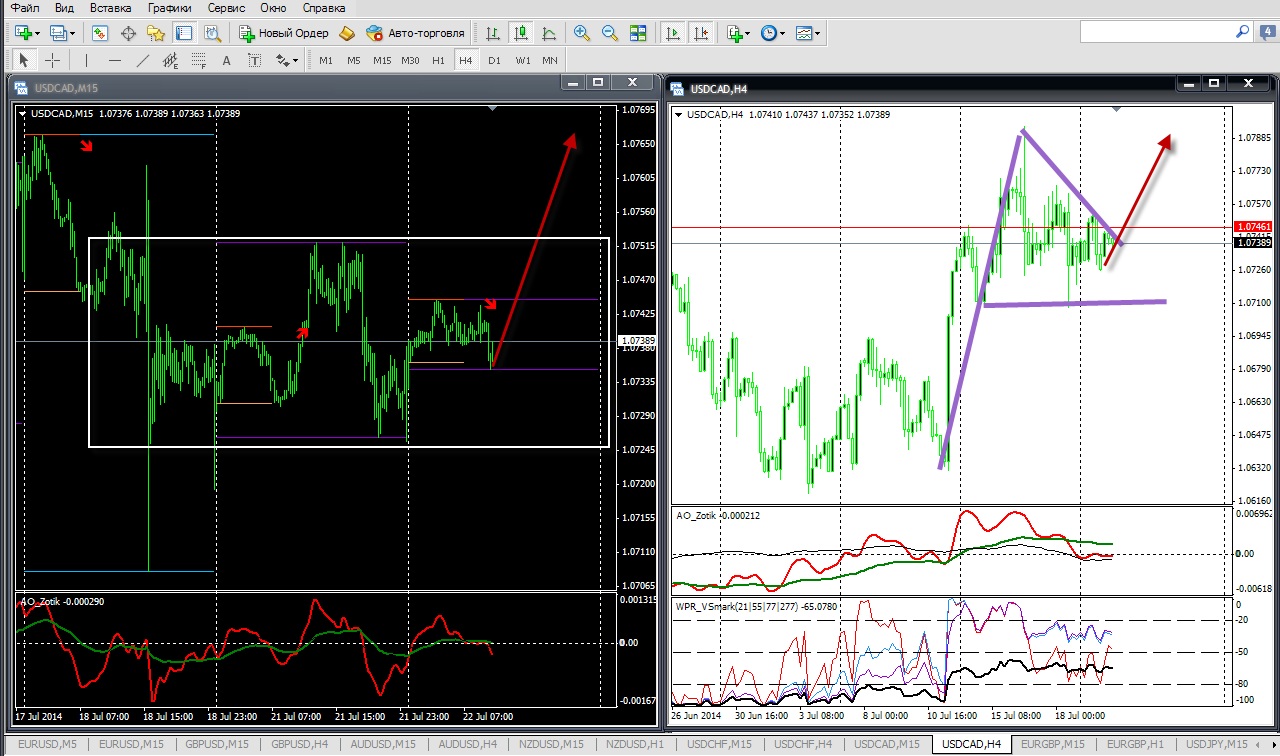This screenshot has height=756, width=1280.
Task: Select the Fibonacci retracement tool
Action: [199, 60]
